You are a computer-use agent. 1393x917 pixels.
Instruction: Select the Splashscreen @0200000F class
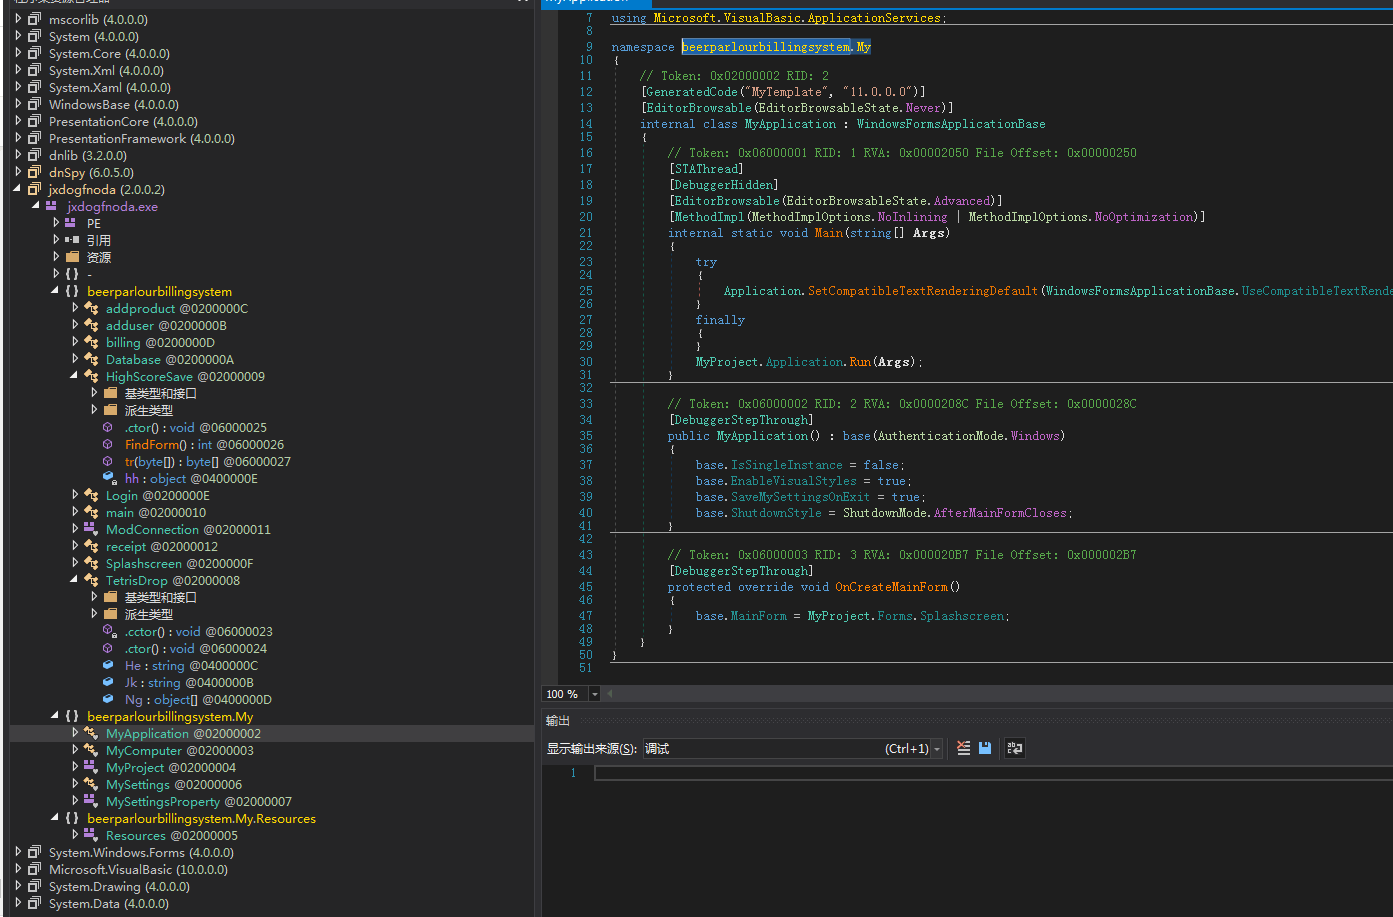[x=180, y=563]
